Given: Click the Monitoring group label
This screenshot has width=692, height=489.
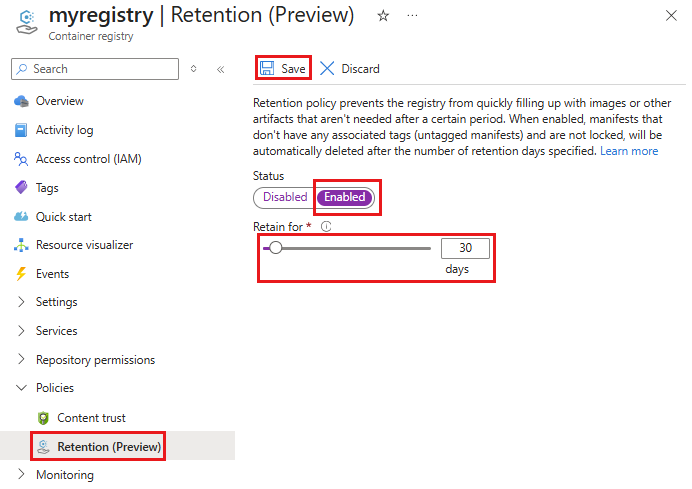Looking at the screenshot, I should [65, 475].
